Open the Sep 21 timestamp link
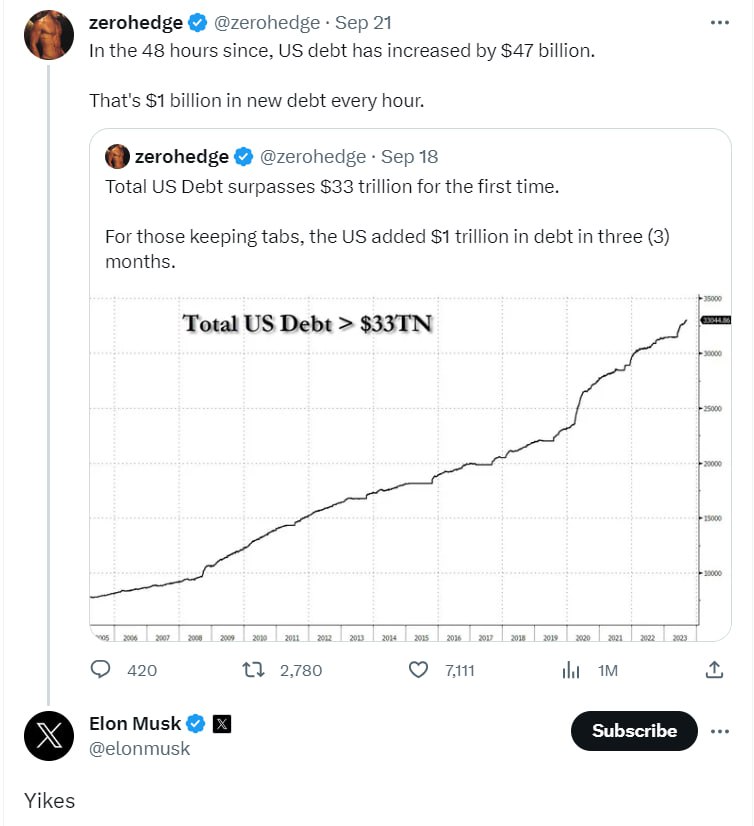The height and width of the screenshot is (826, 754). pyautogui.click(x=363, y=23)
